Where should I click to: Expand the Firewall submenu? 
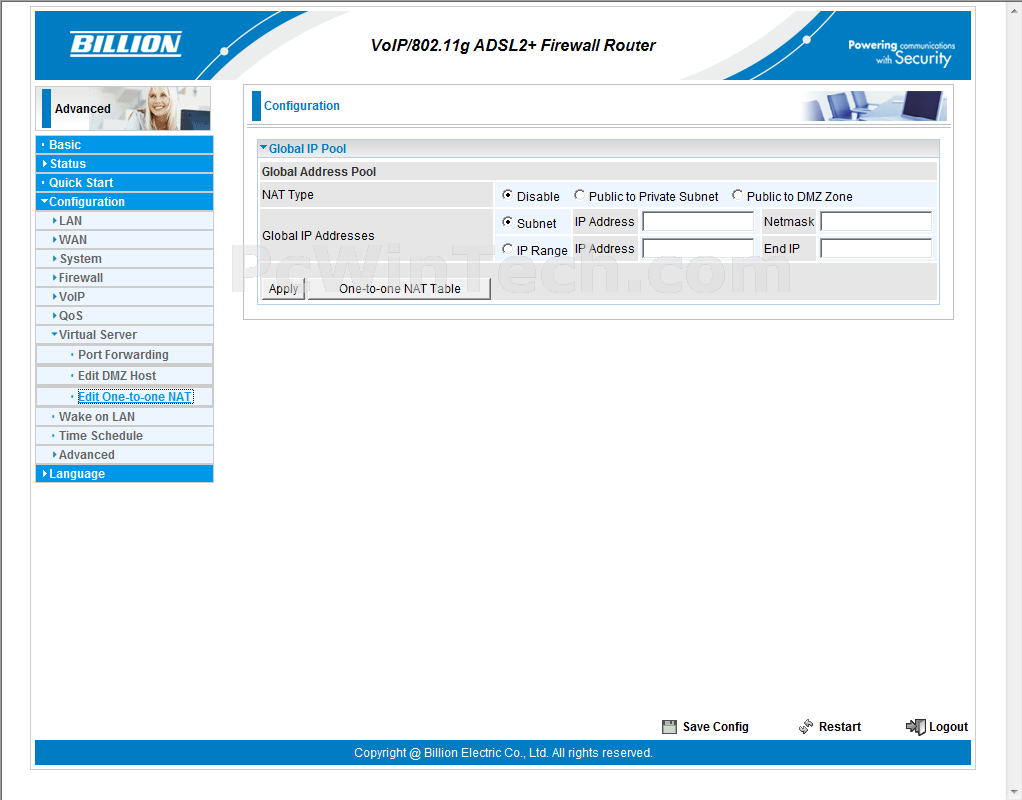click(124, 277)
